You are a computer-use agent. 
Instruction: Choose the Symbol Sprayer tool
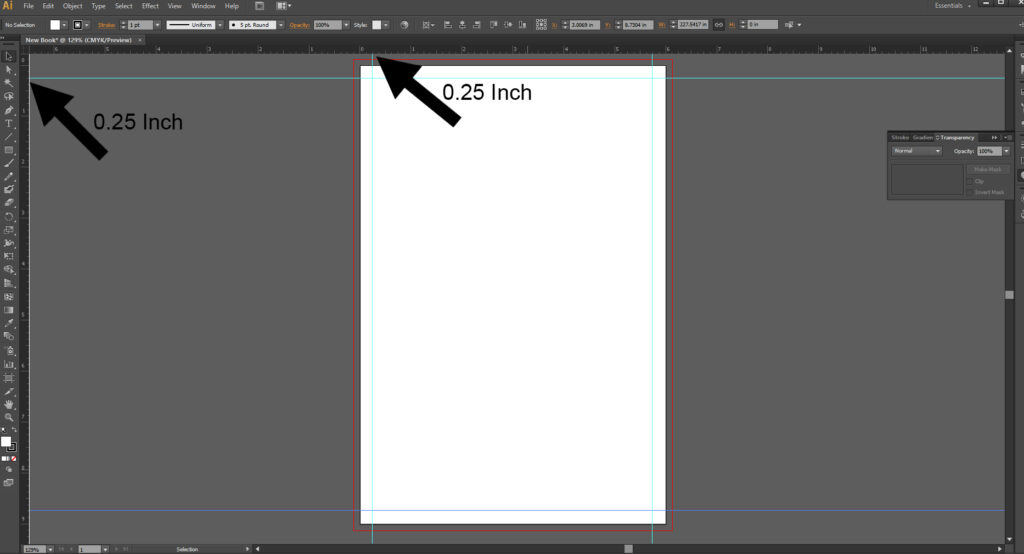click(8, 350)
